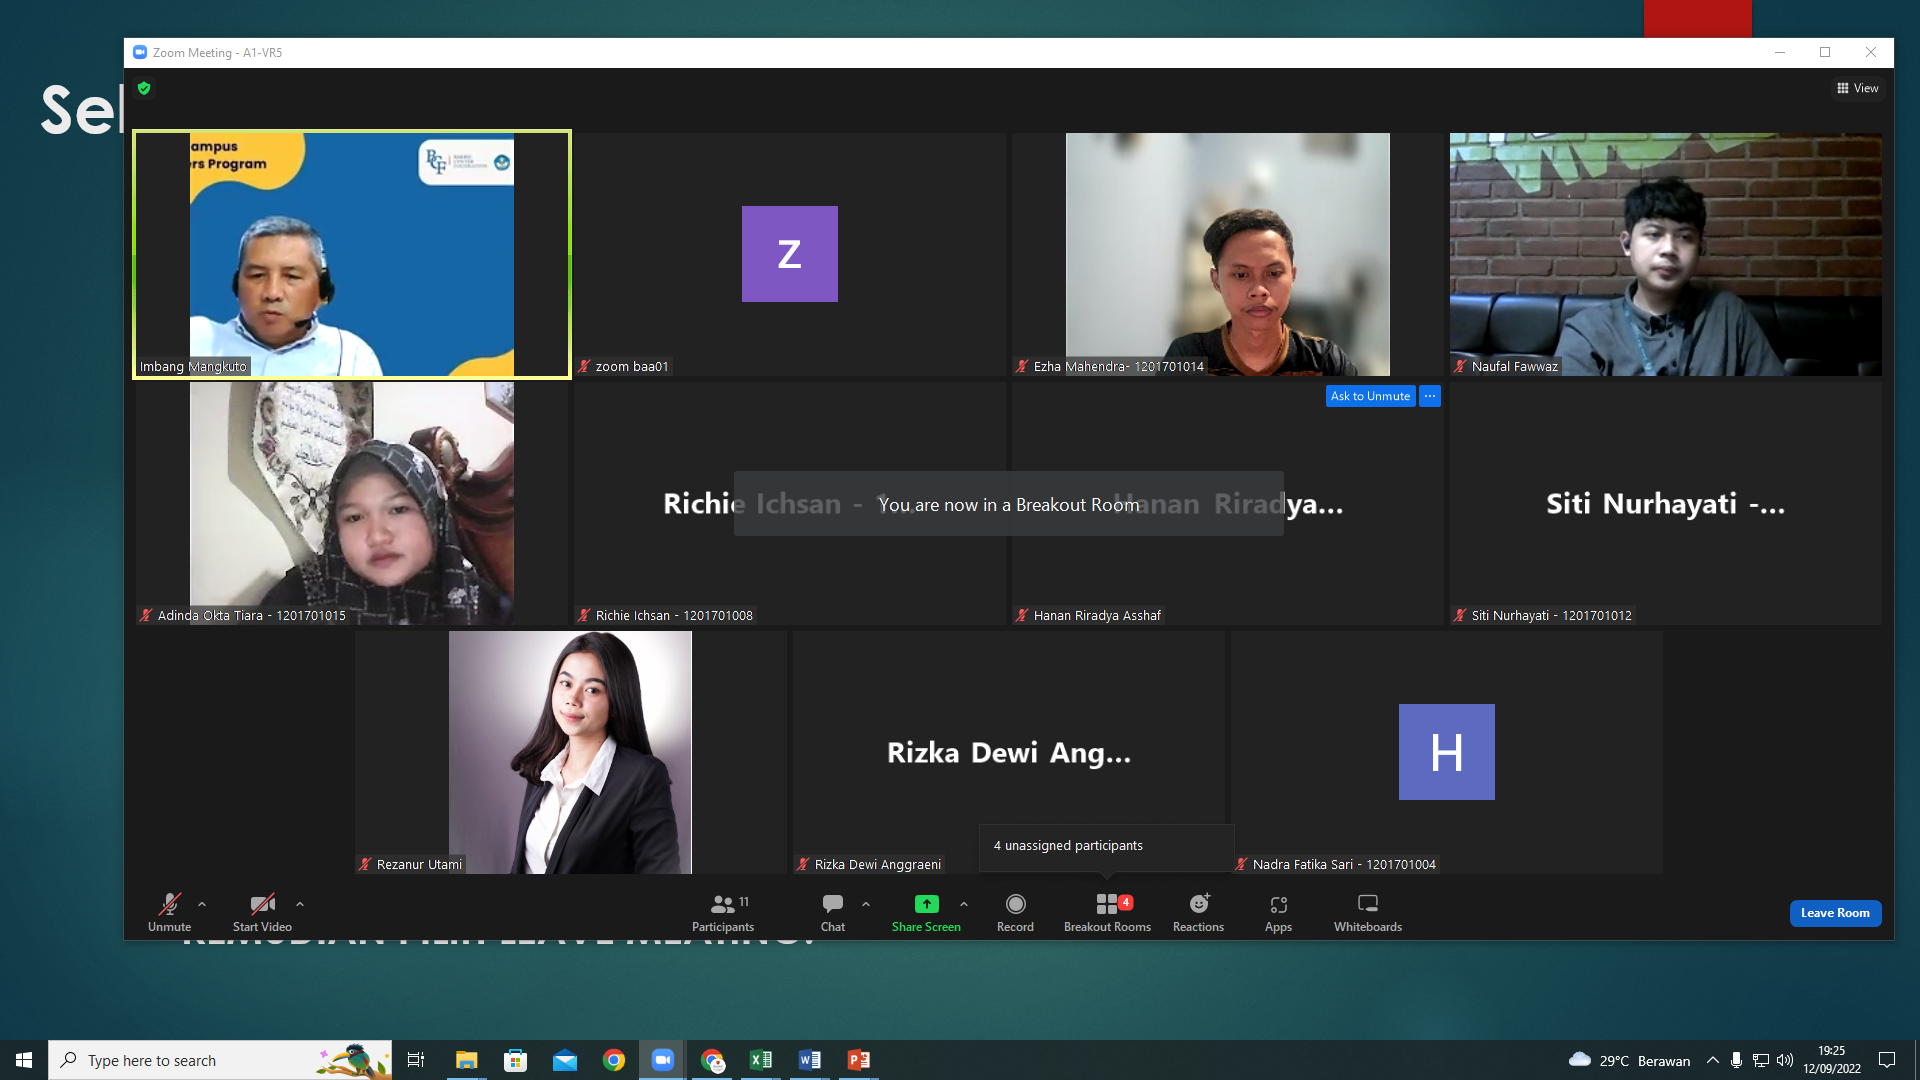Viewport: 1920px width, 1080px height.
Task: Select the zoom baa01 participant tile
Action: pyautogui.click(x=790, y=254)
